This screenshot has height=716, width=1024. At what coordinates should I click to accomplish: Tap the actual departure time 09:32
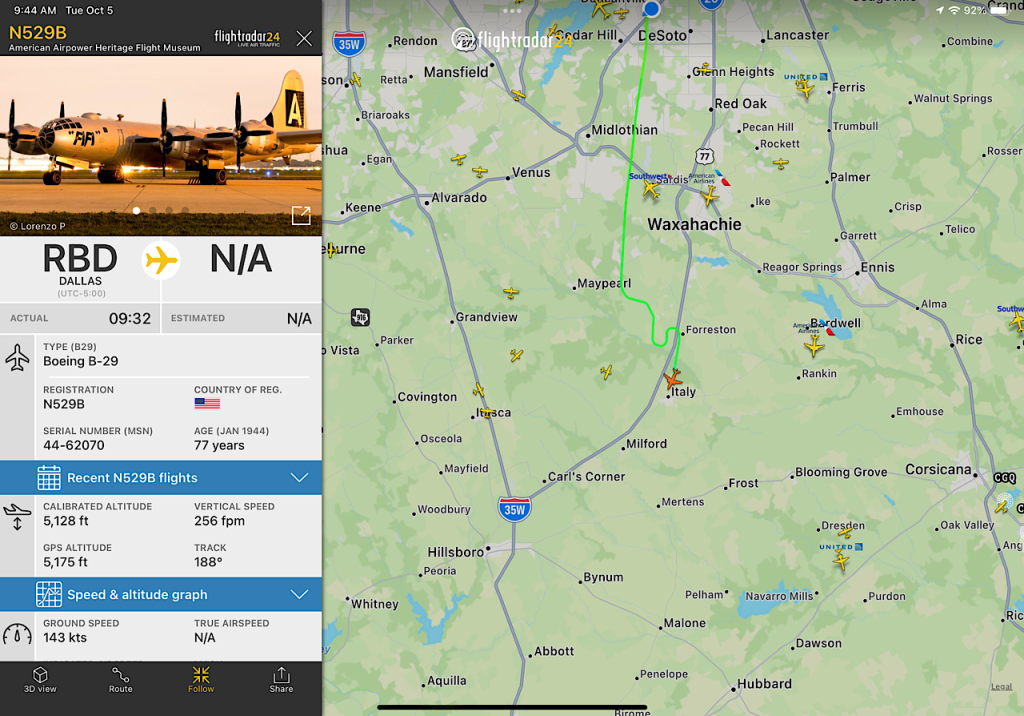(x=130, y=319)
